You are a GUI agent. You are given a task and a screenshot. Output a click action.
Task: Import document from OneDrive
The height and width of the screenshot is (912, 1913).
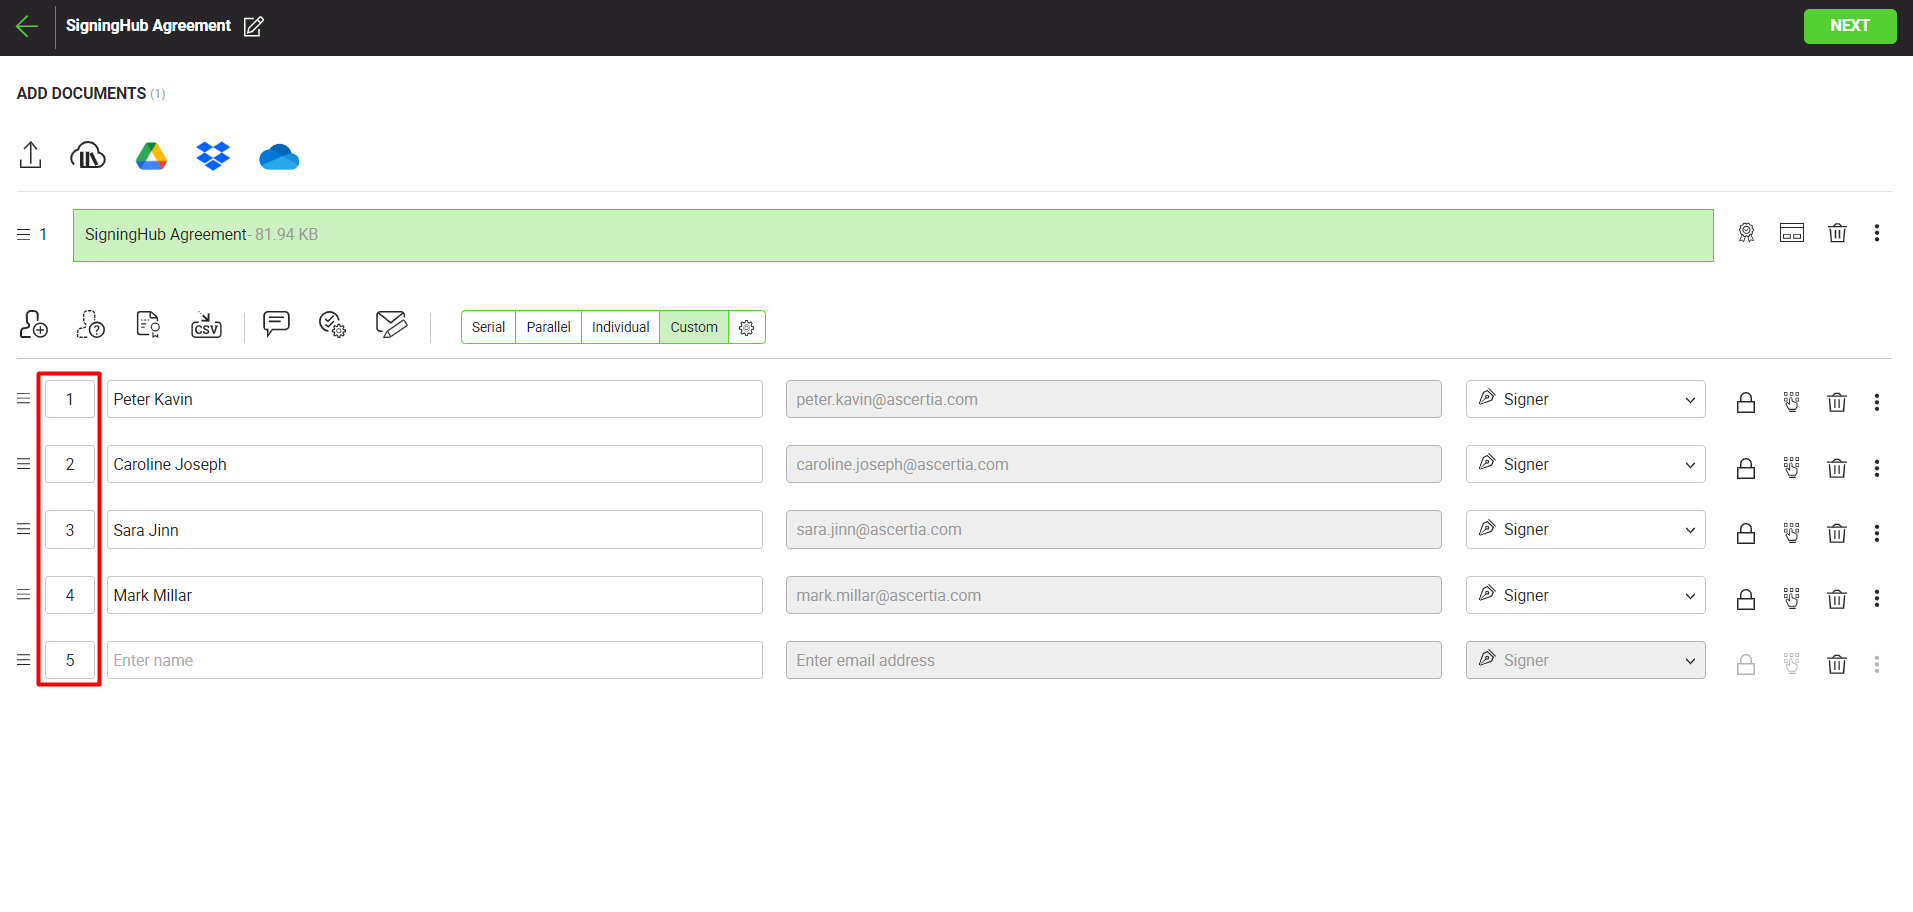278,157
